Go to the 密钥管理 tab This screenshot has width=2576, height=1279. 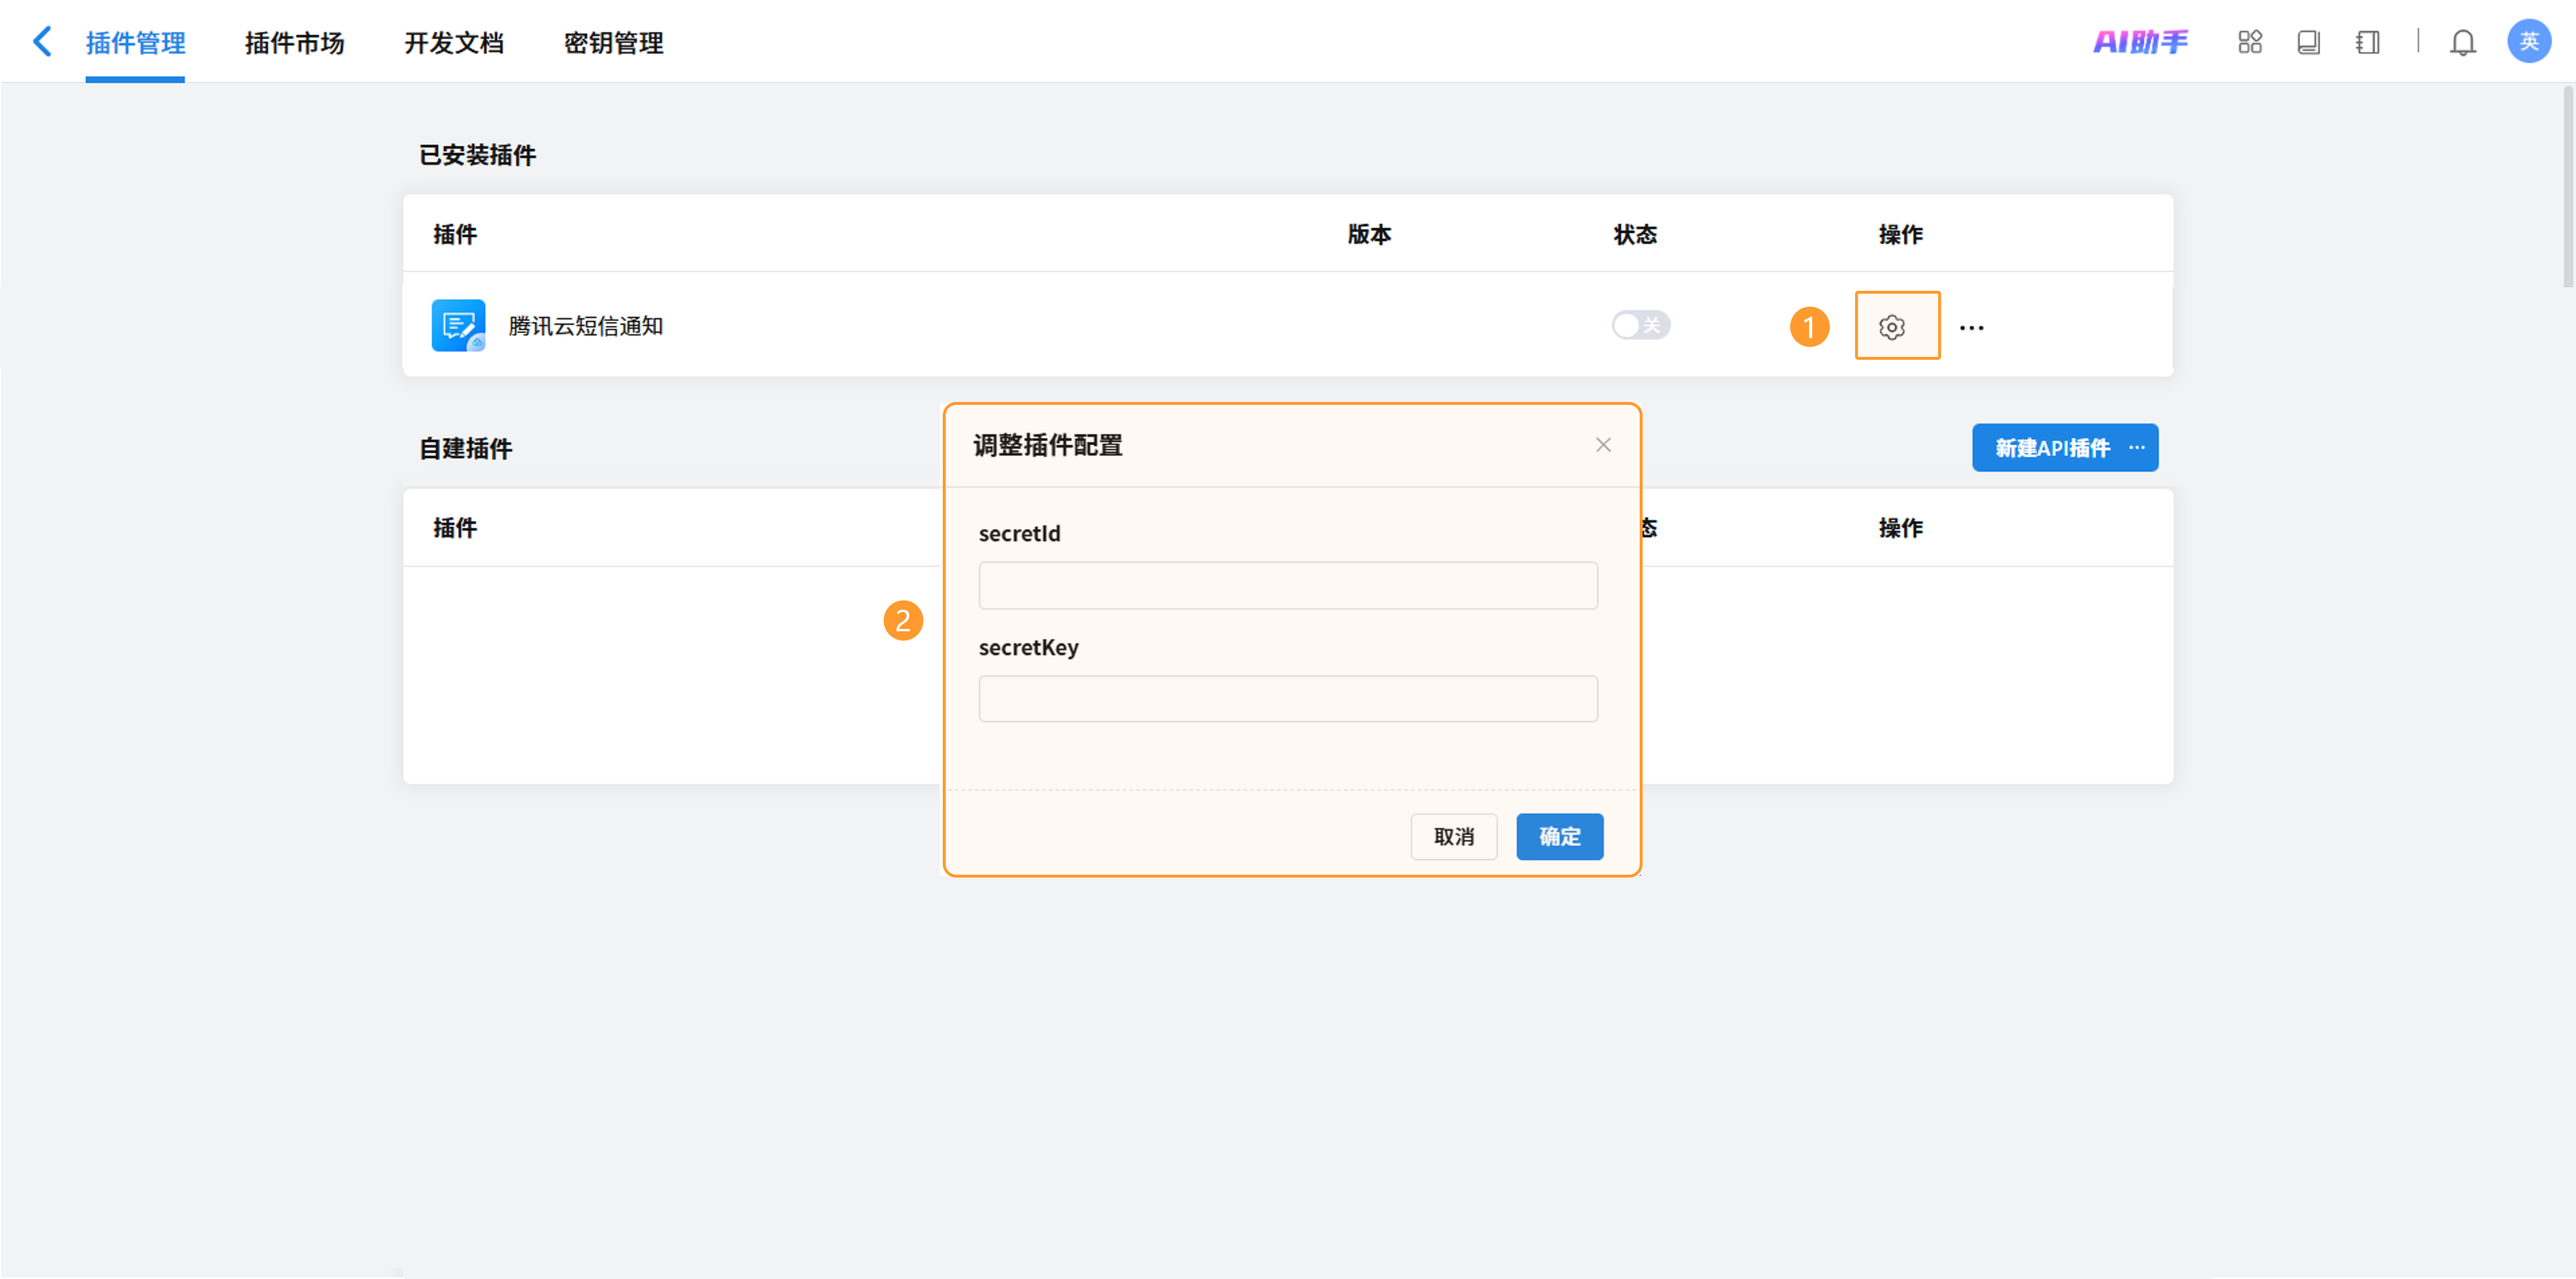pyautogui.click(x=614, y=43)
